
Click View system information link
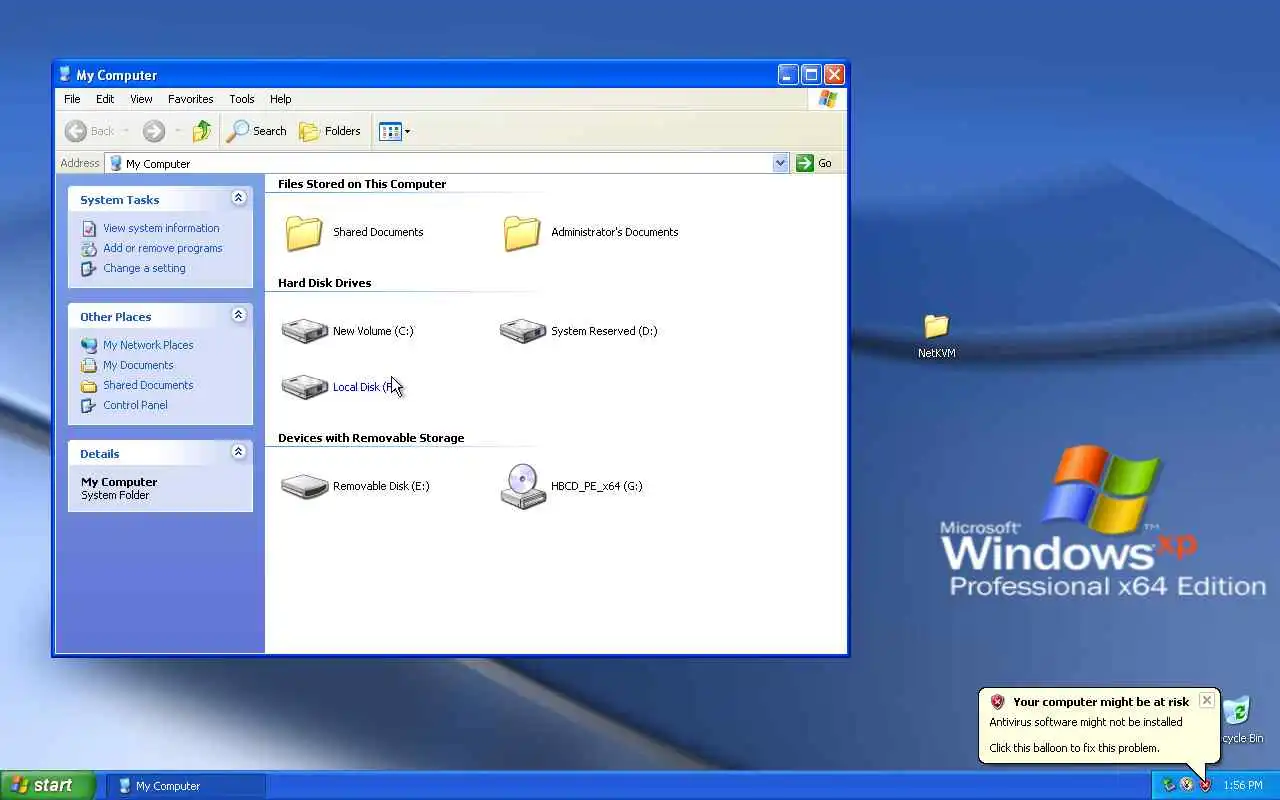click(x=161, y=228)
